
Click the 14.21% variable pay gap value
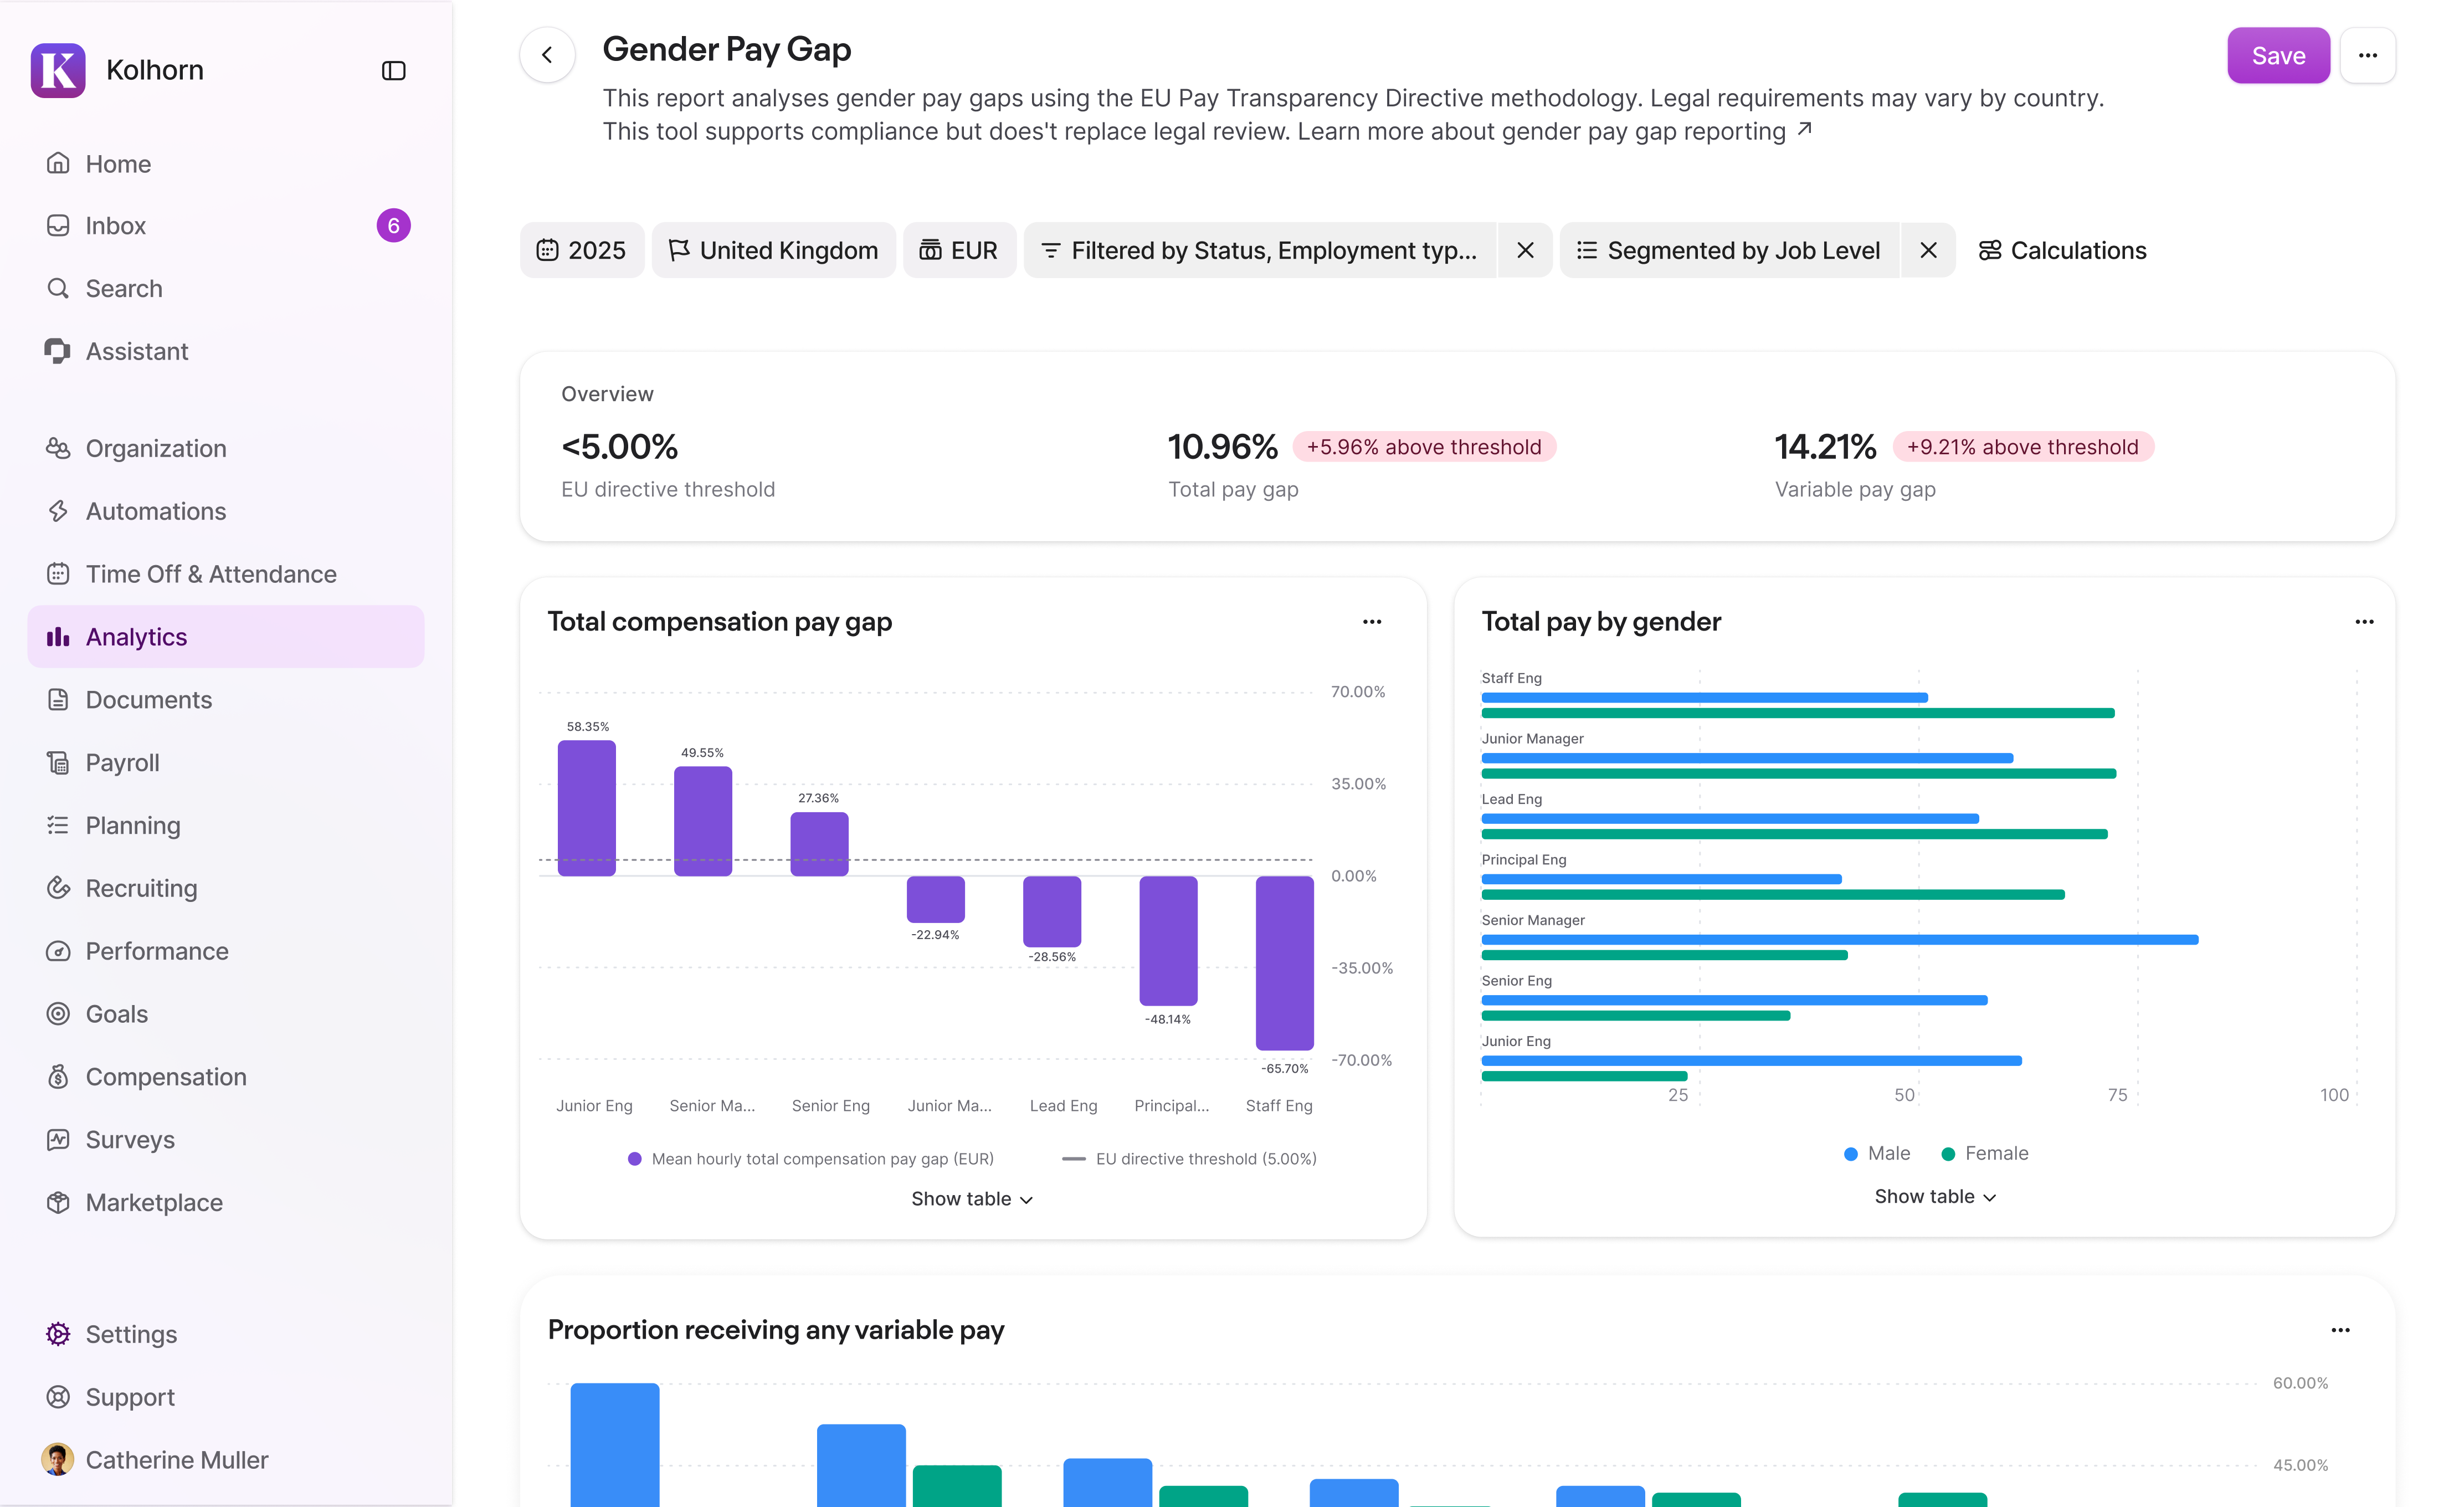point(1825,447)
